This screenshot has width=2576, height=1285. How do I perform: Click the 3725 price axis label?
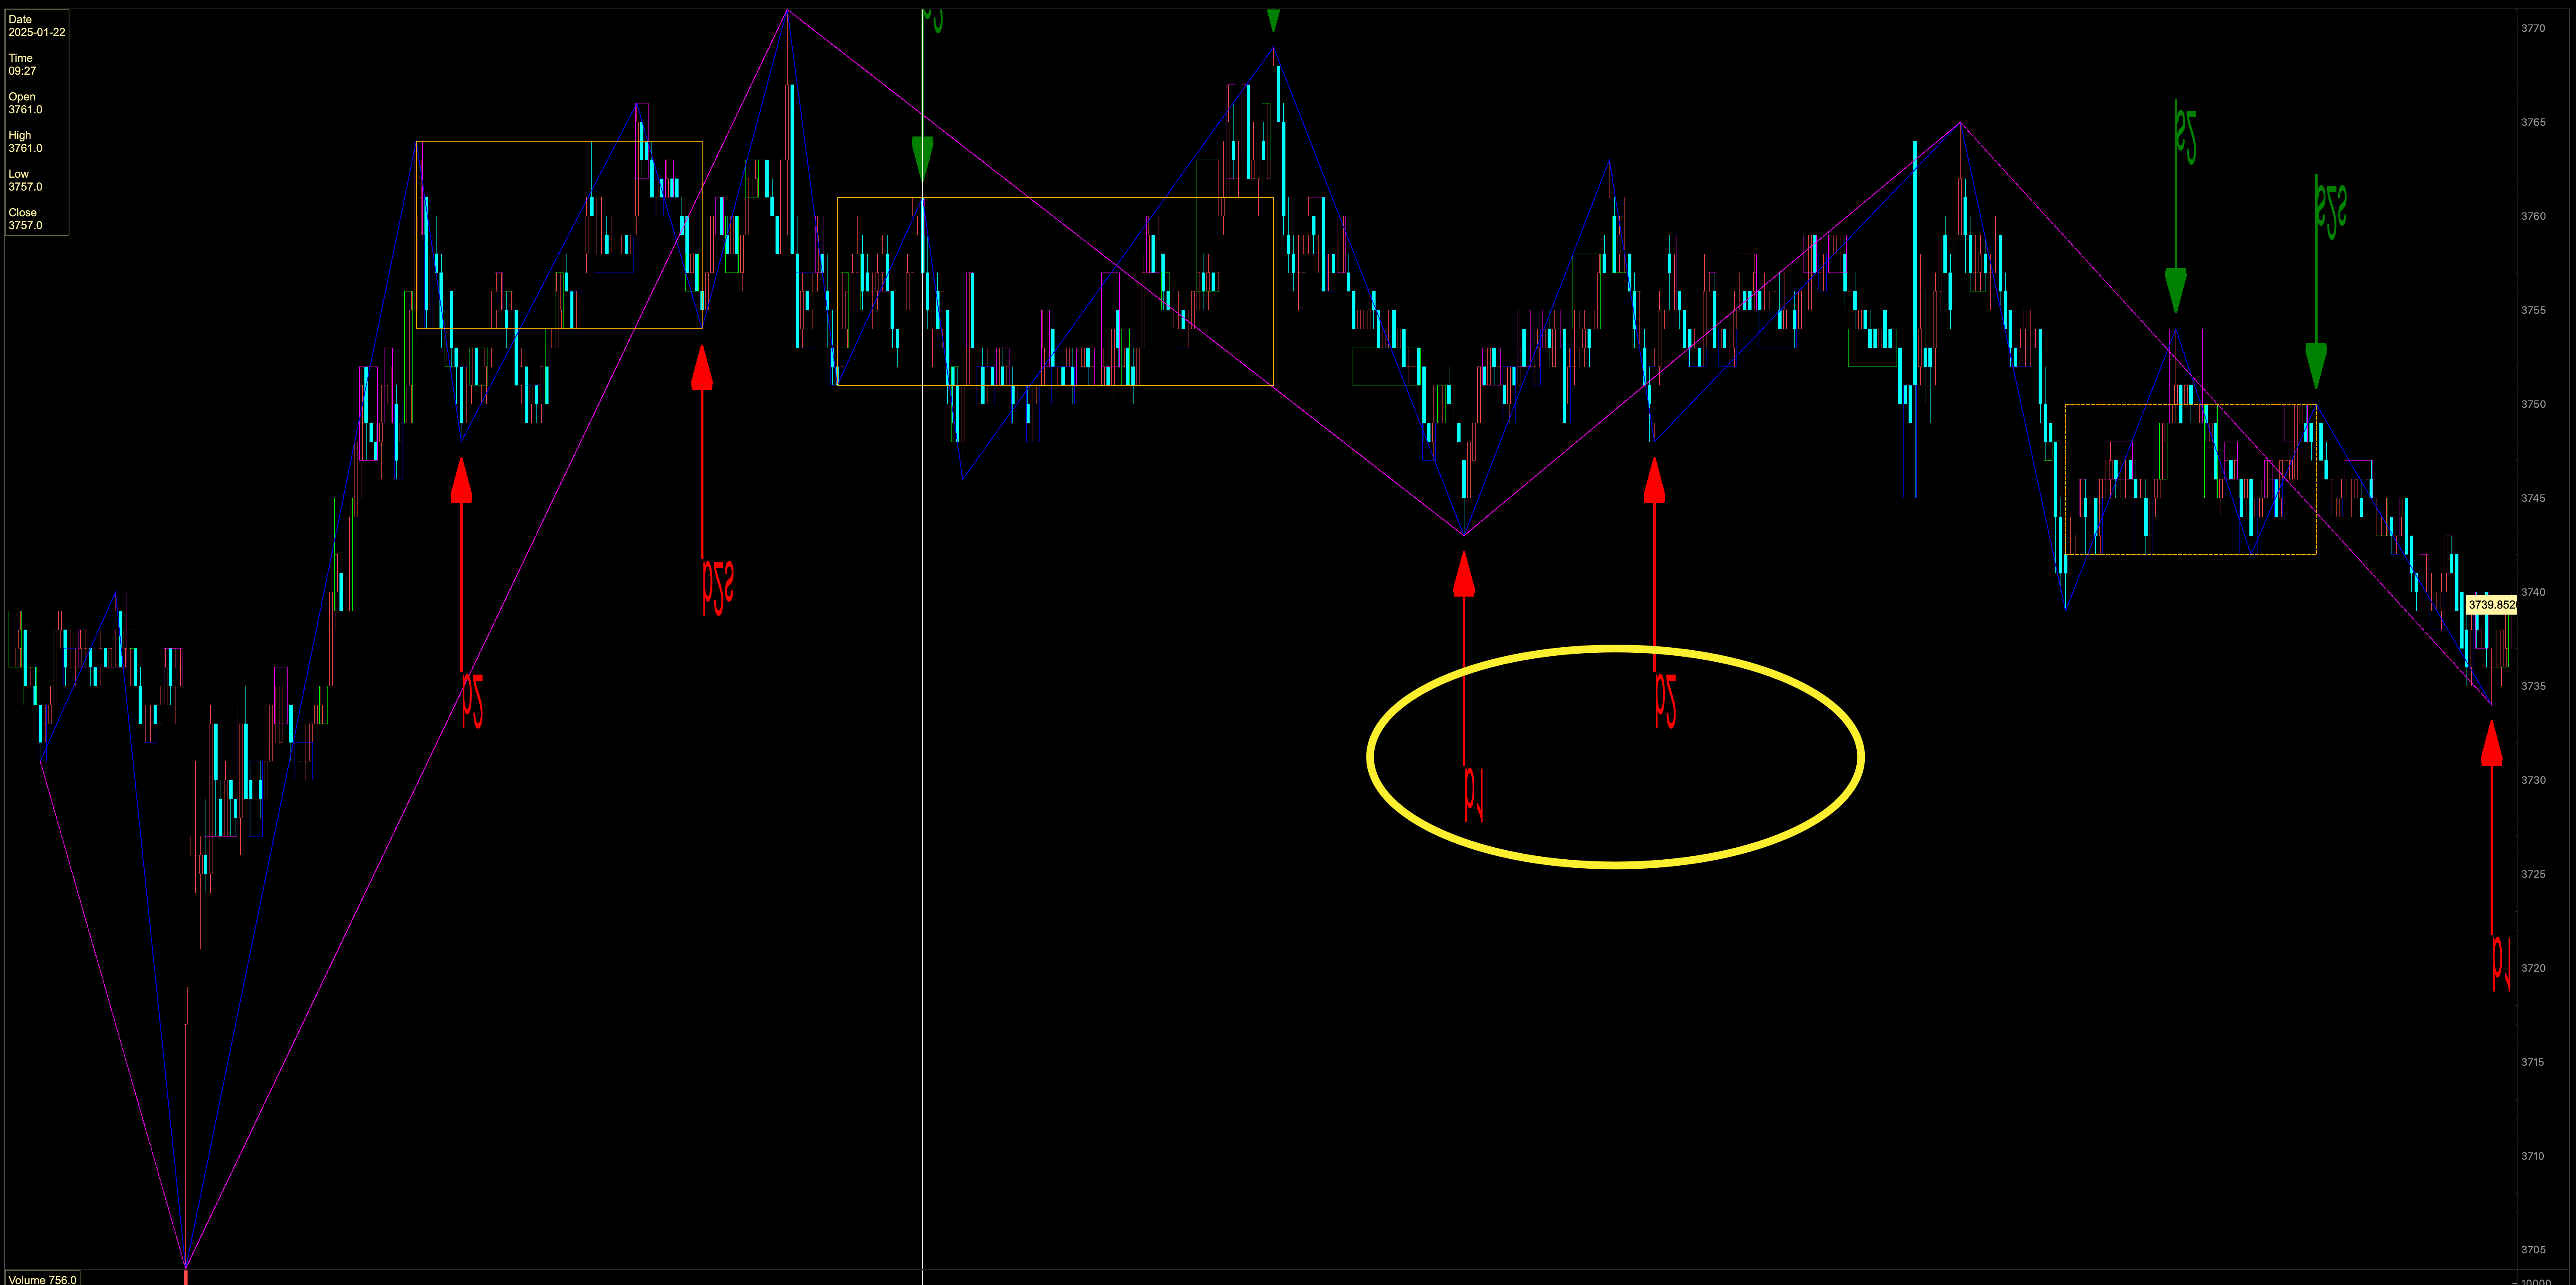(2533, 874)
